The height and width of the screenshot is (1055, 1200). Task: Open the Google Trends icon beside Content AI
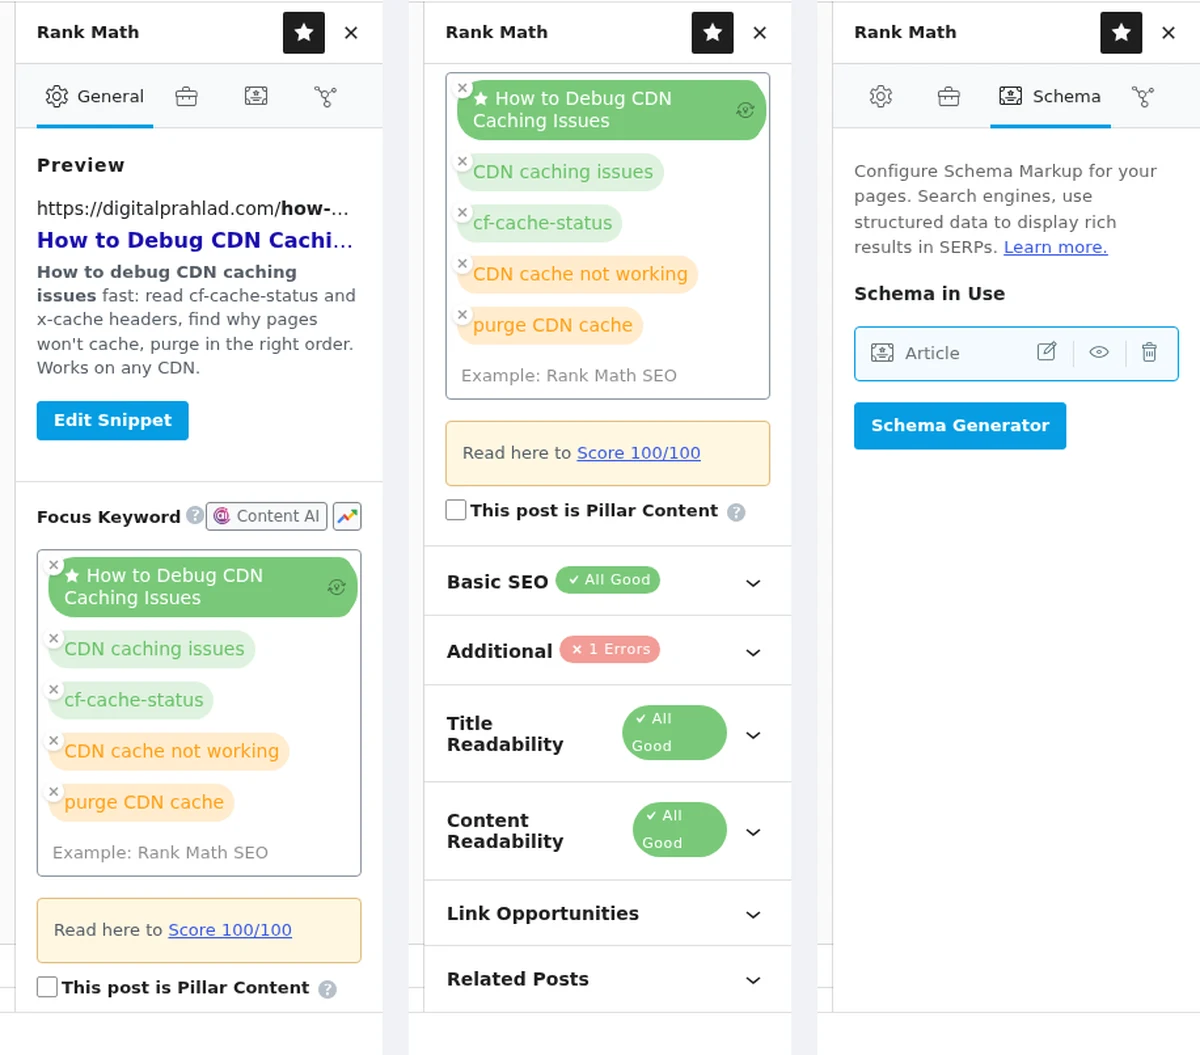[347, 516]
